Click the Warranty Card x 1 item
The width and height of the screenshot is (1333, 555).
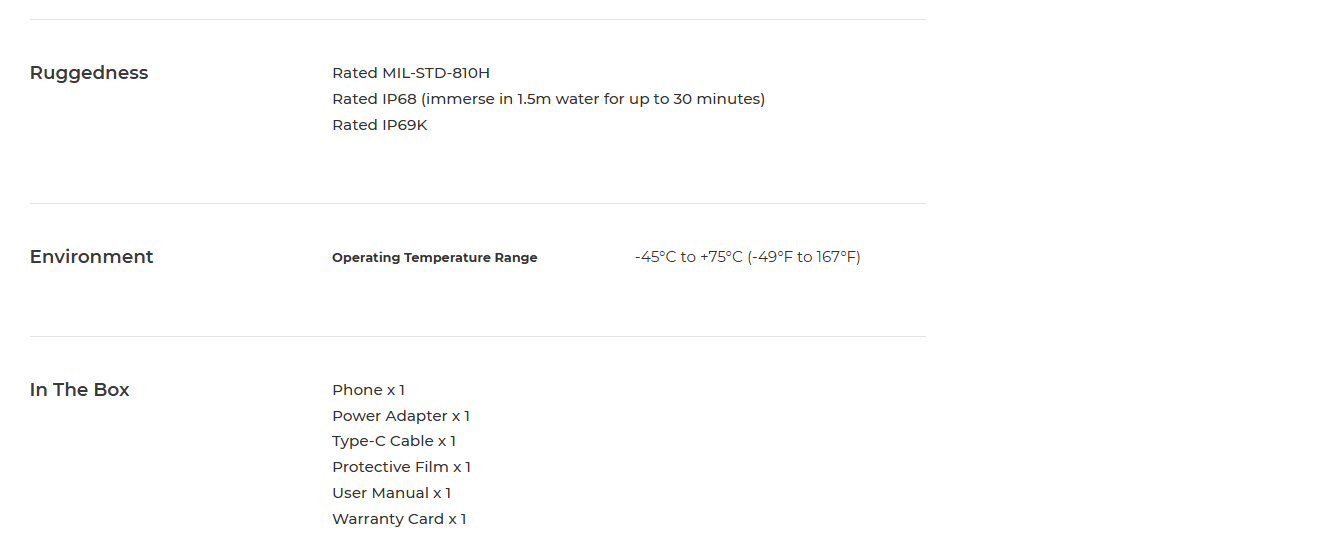[400, 519]
